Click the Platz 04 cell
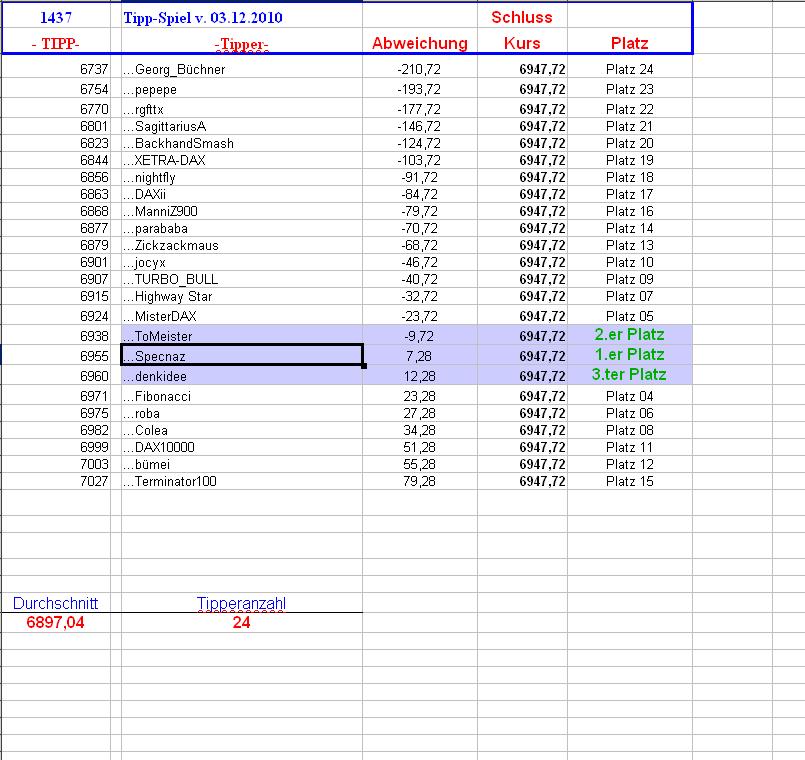Viewport: 805px width, 760px height. coord(629,396)
